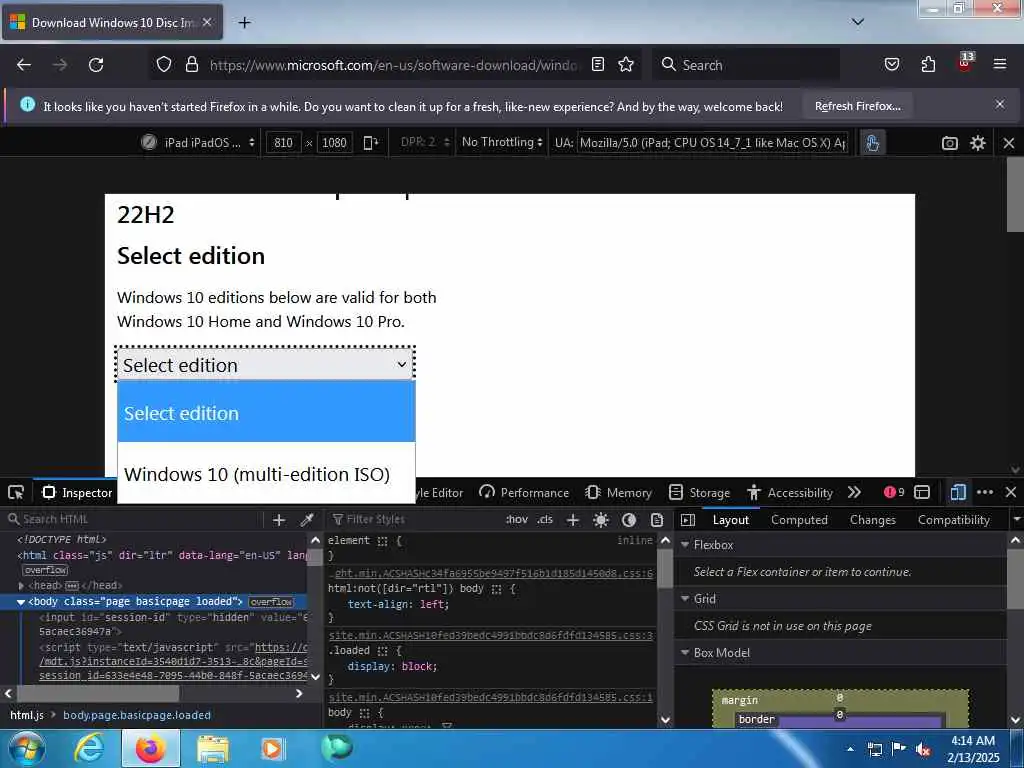Click the viewport height field 1080

point(334,142)
